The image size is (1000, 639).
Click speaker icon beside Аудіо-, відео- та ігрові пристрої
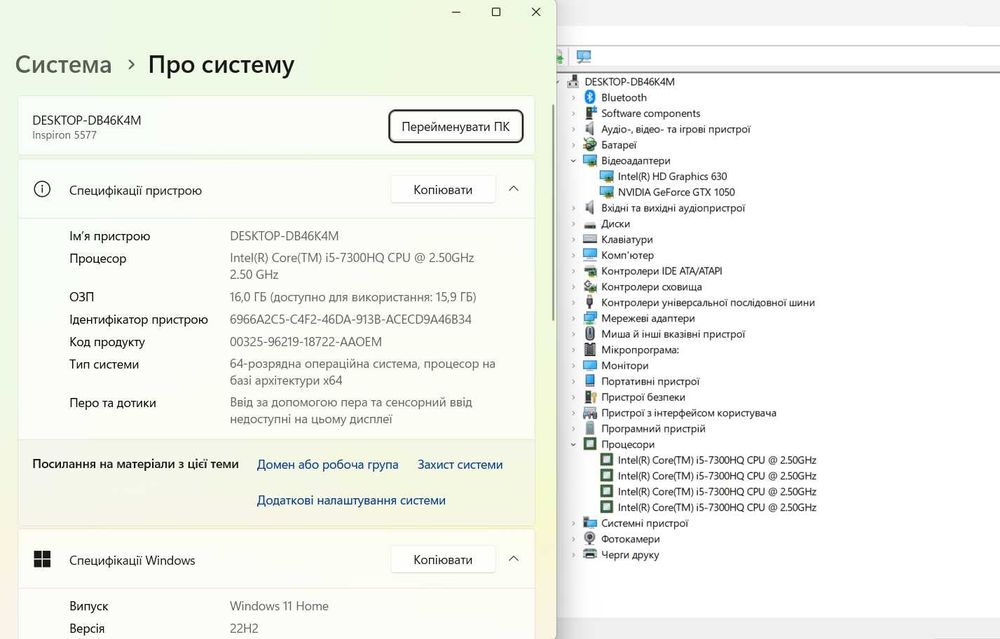coord(590,129)
